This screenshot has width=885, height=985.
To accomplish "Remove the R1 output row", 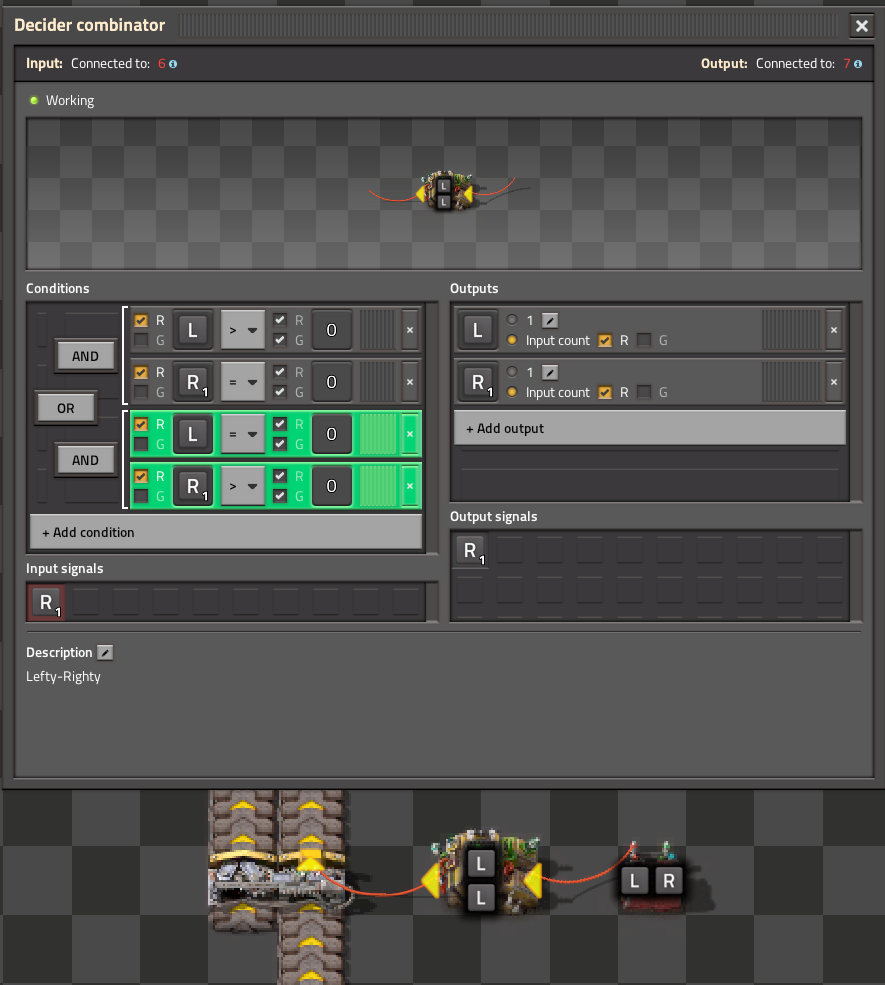I will pos(834,382).
